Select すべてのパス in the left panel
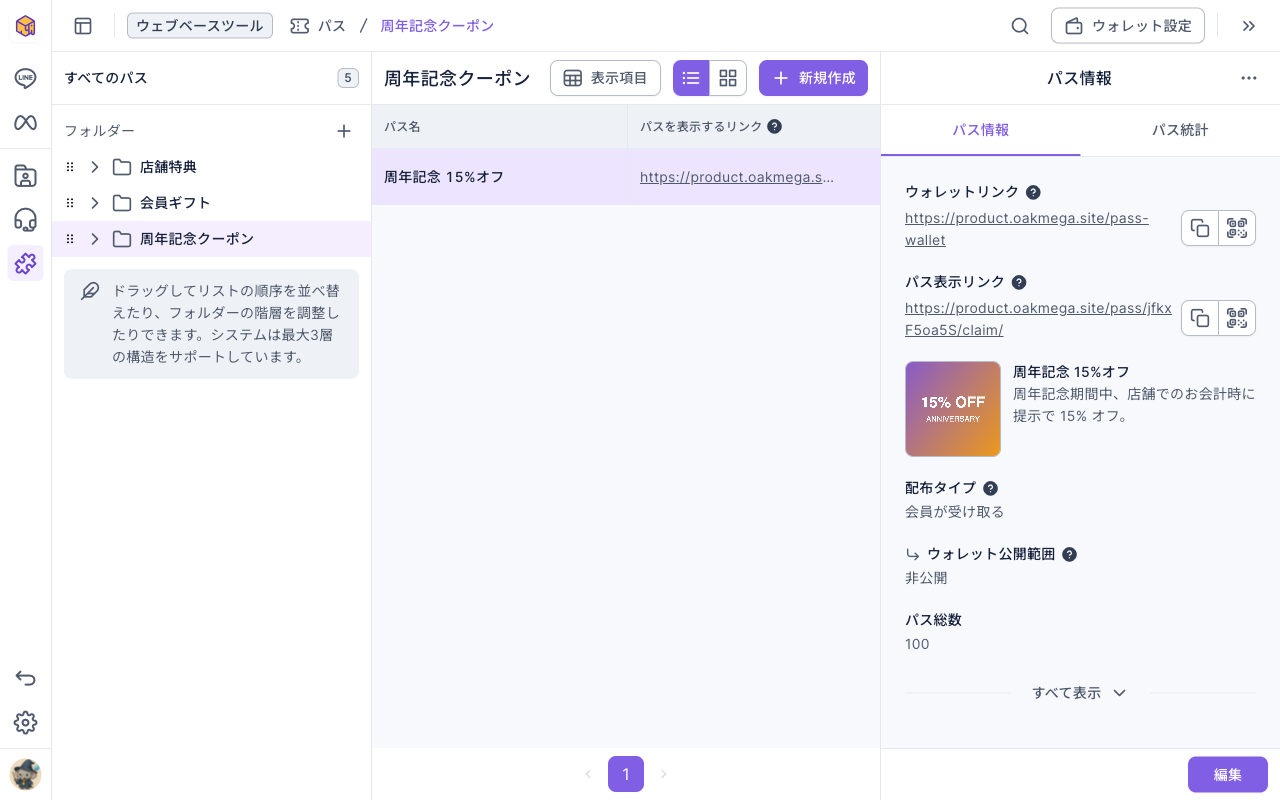The image size is (1280, 800). click(x=211, y=78)
